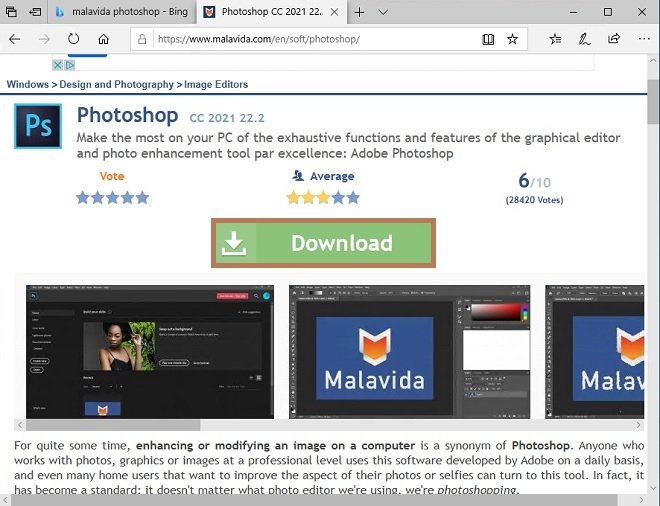Image resolution: width=660 pixels, height=506 pixels.
Task: Vote five stars rating
Action: [142, 197]
